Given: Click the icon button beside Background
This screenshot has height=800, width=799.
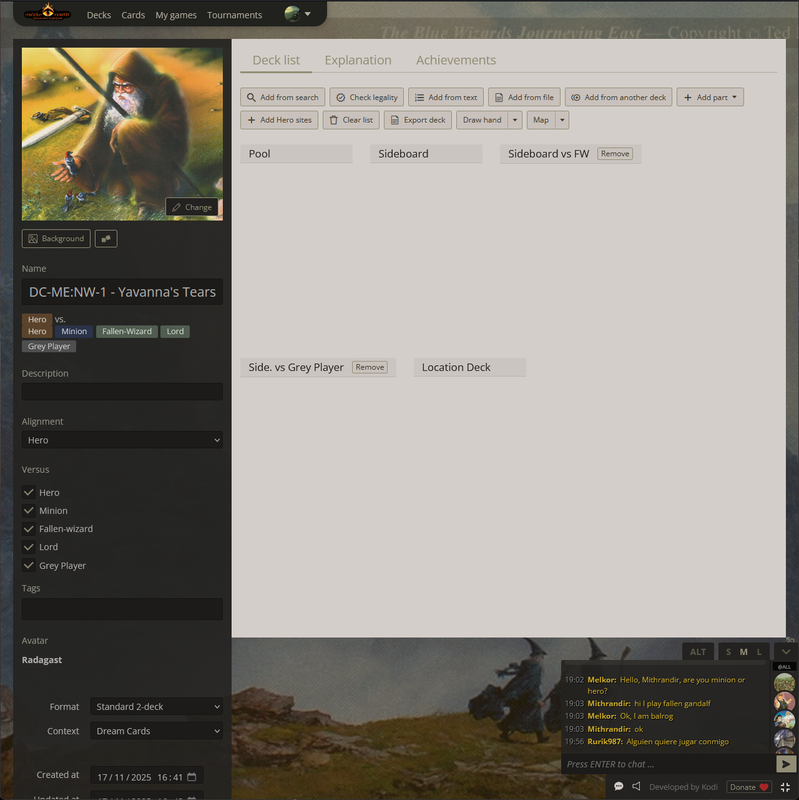Looking at the screenshot, I should [106, 238].
